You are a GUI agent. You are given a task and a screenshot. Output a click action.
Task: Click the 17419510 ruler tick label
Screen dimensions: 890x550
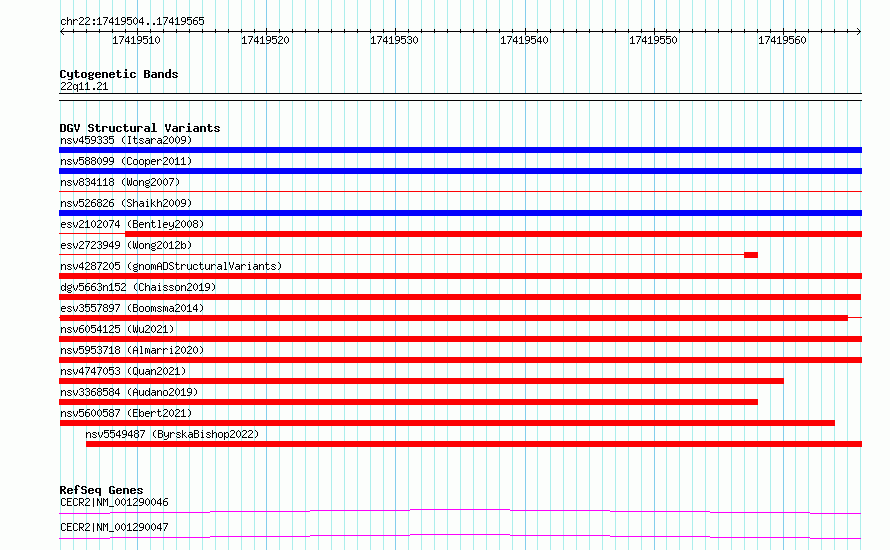pos(136,40)
